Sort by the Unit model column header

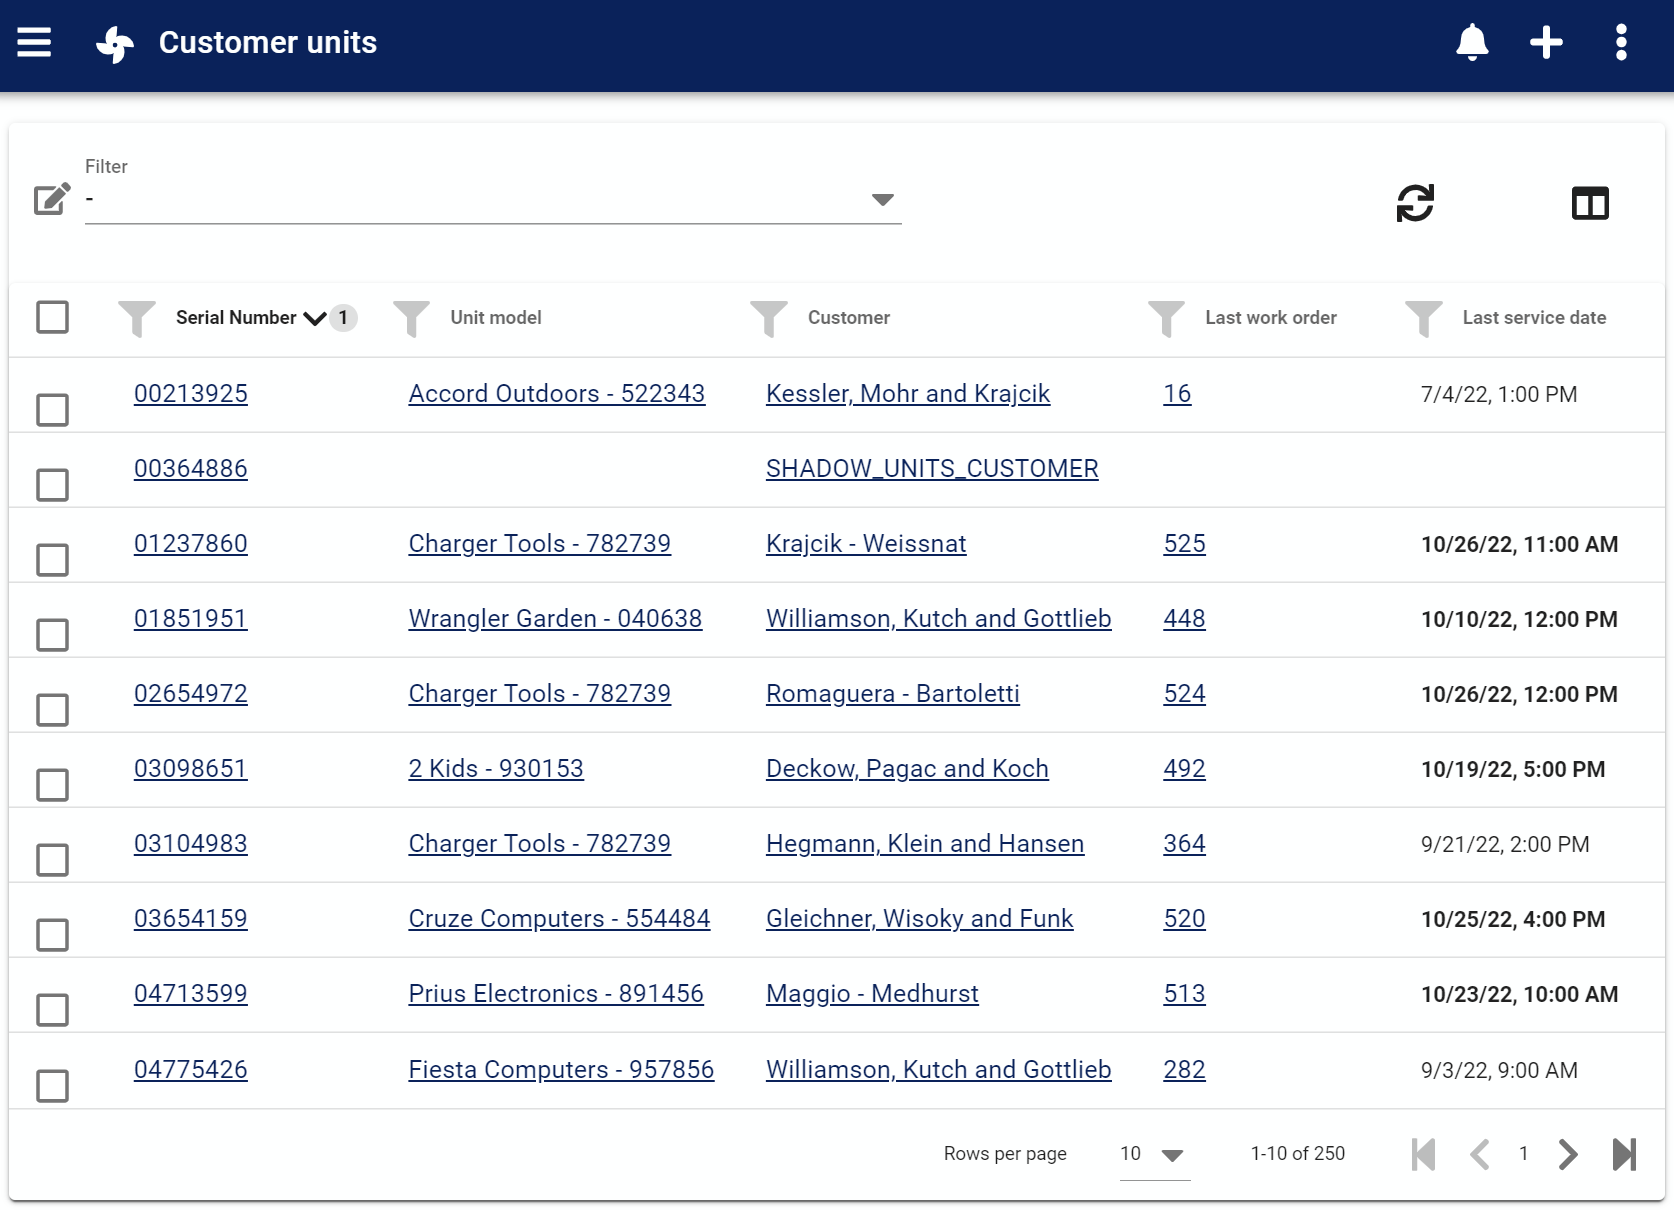[496, 317]
